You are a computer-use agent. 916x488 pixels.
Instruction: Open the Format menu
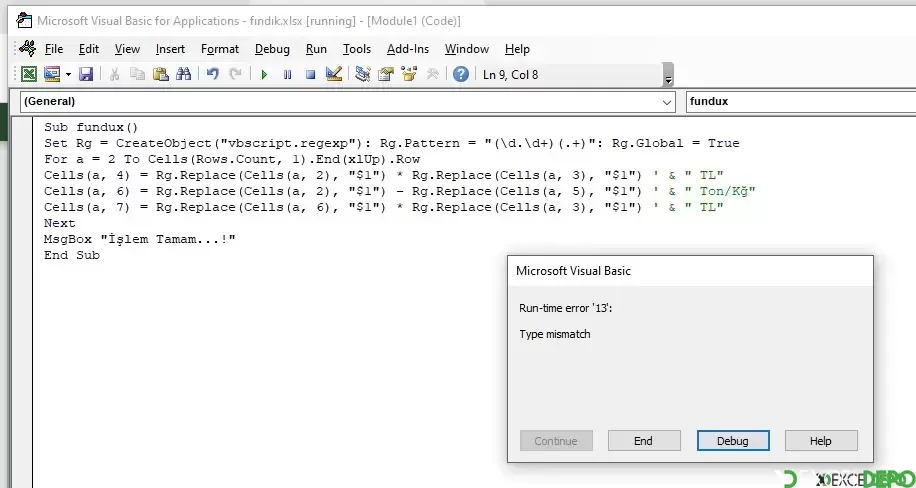220,49
